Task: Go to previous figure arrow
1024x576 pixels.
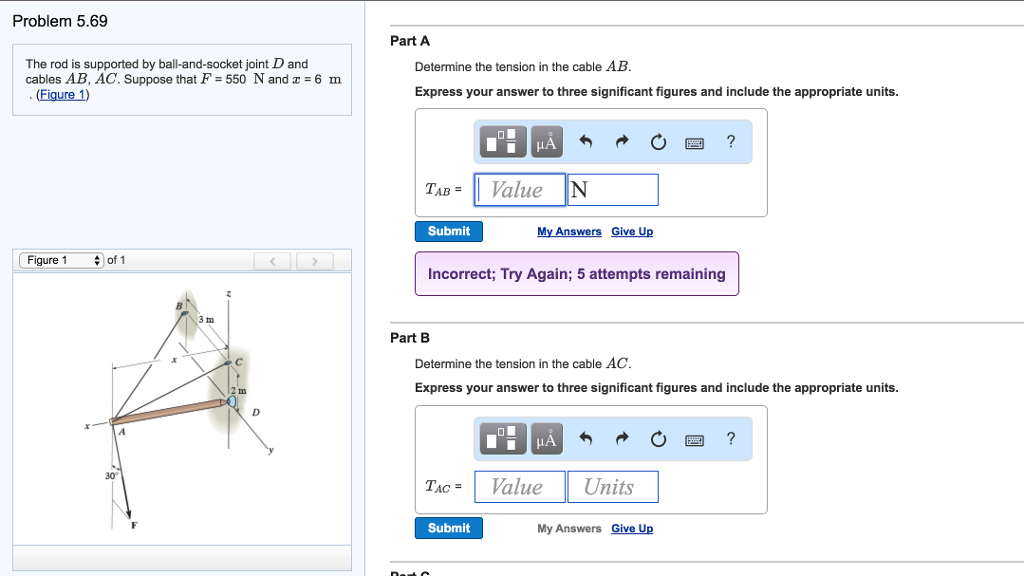Action: [272, 261]
